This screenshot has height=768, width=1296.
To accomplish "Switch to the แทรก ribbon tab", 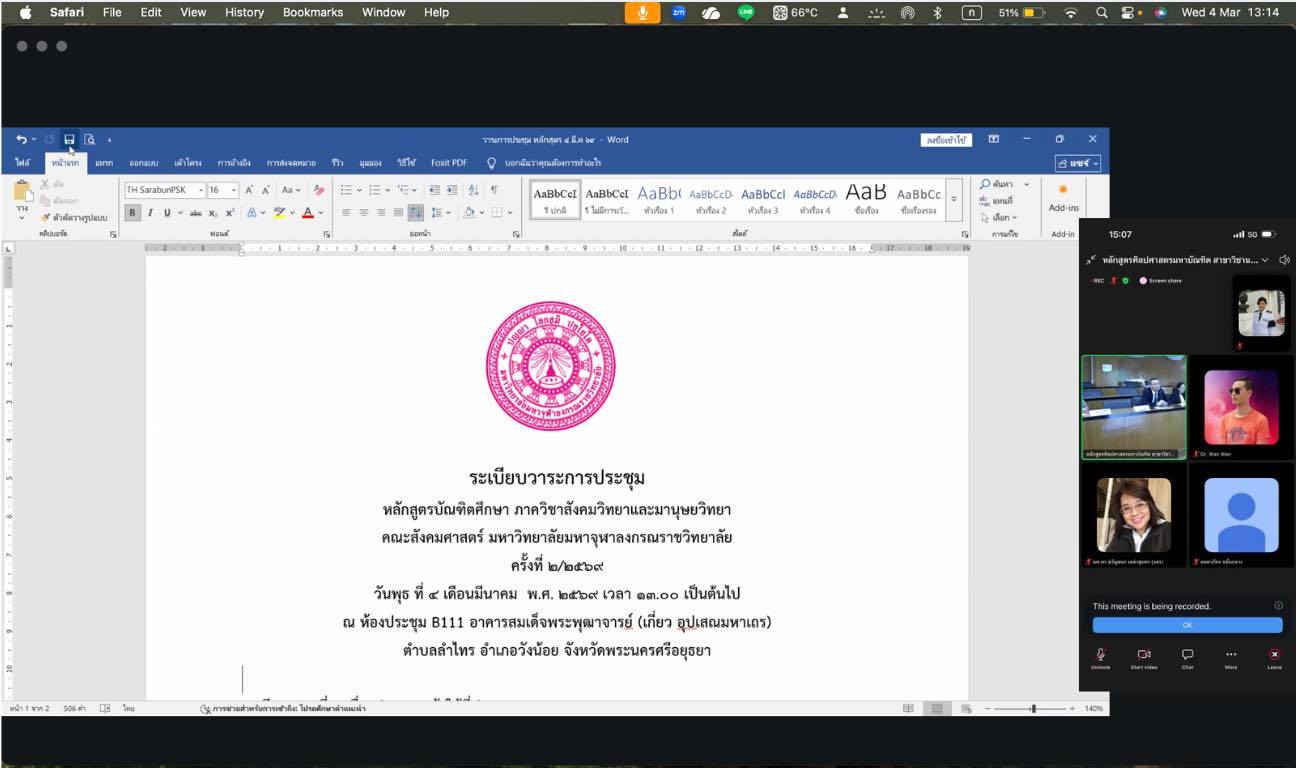I will coord(104,162).
